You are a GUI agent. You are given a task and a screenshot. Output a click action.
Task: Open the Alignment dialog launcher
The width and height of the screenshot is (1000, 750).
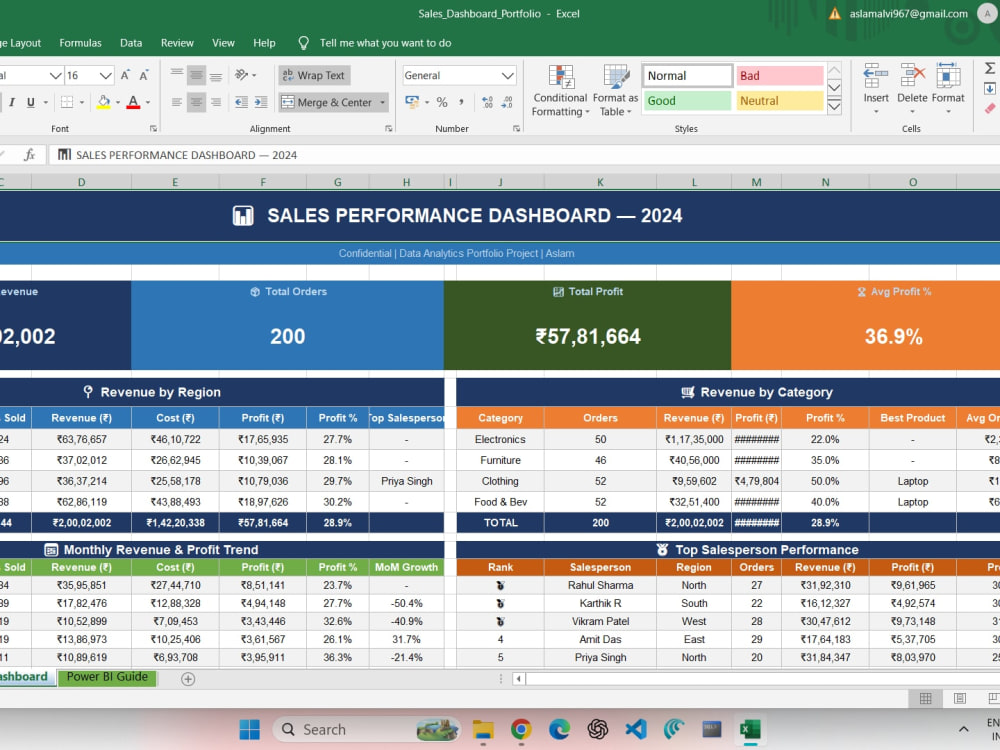click(x=388, y=129)
